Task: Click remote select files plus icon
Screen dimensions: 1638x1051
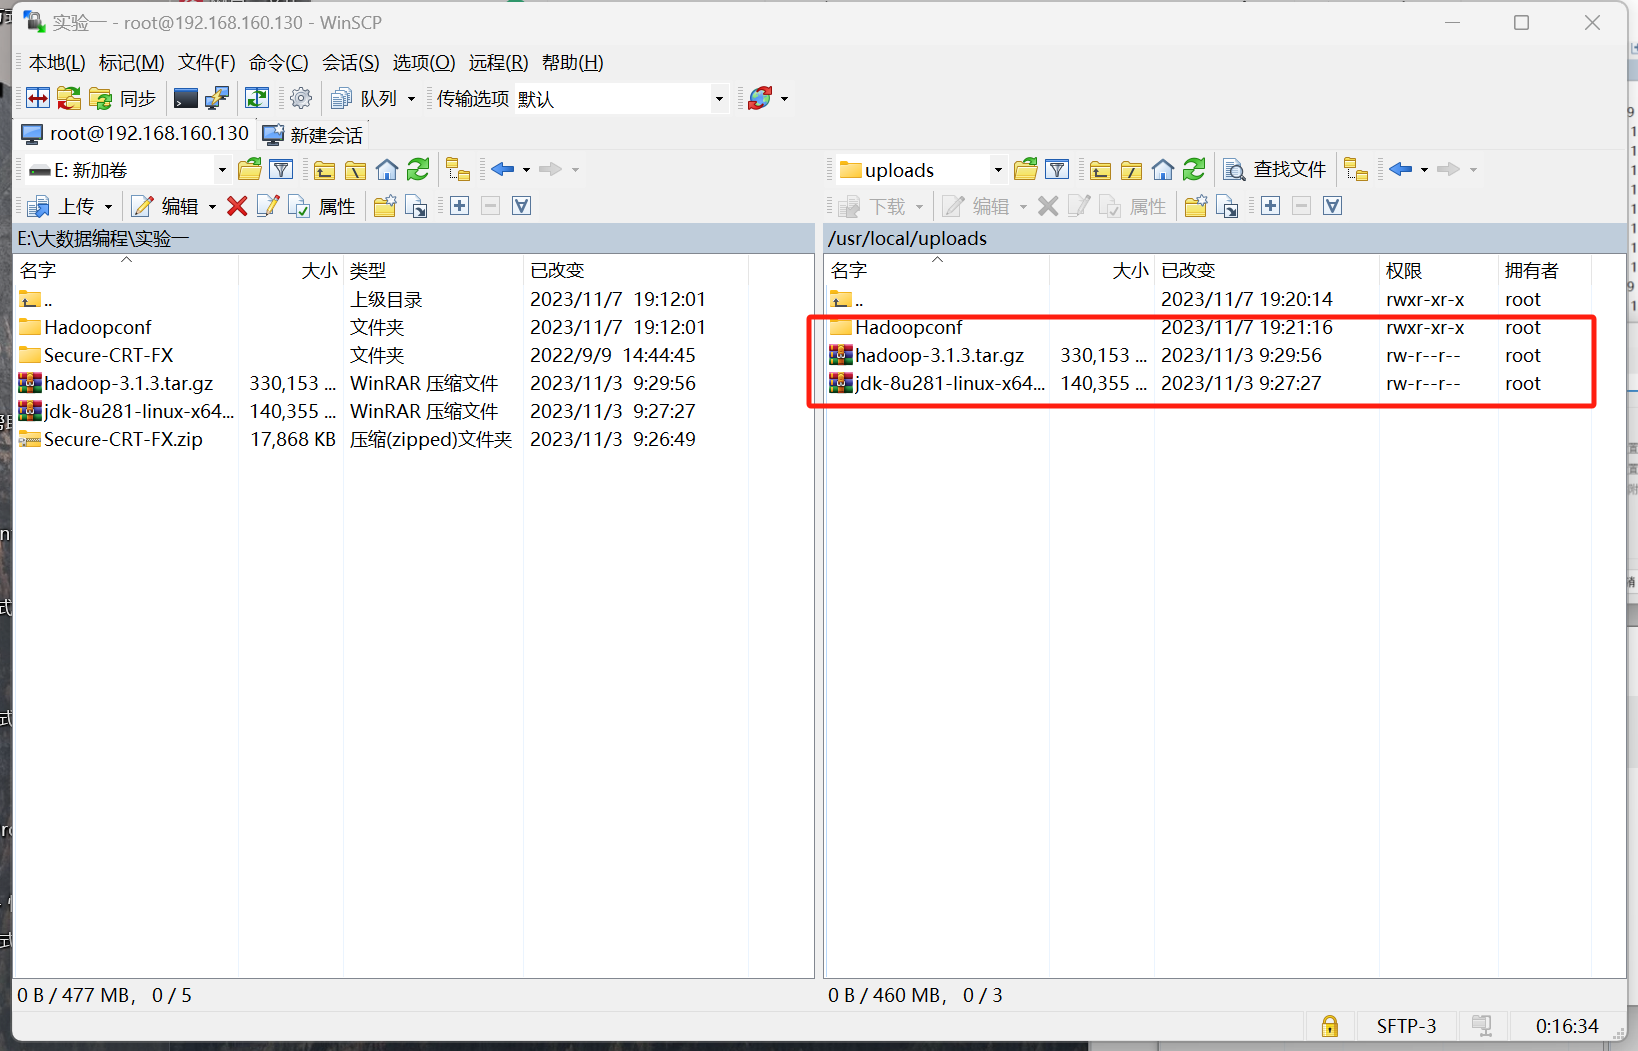Action: point(1271,206)
